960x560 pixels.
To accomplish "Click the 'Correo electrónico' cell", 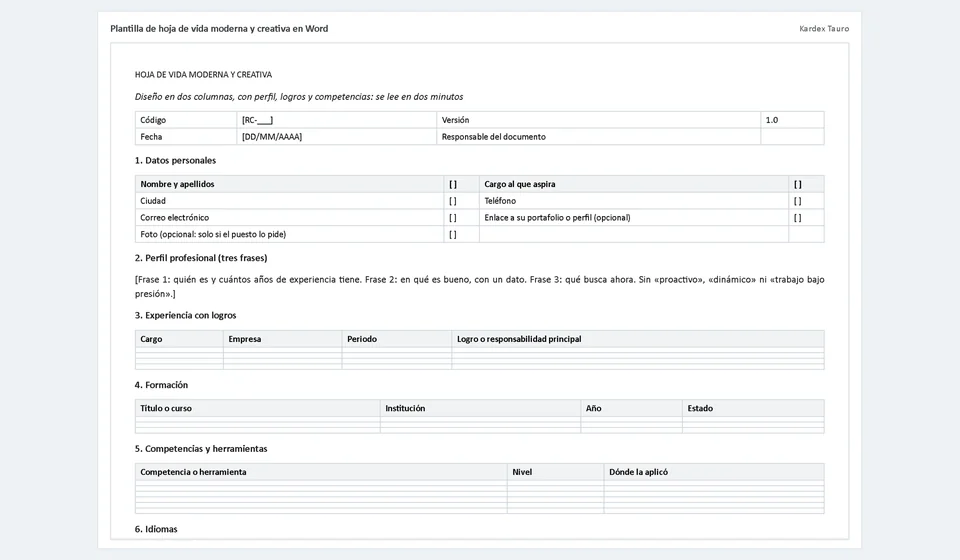I will pyautogui.click(x=290, y=217).
